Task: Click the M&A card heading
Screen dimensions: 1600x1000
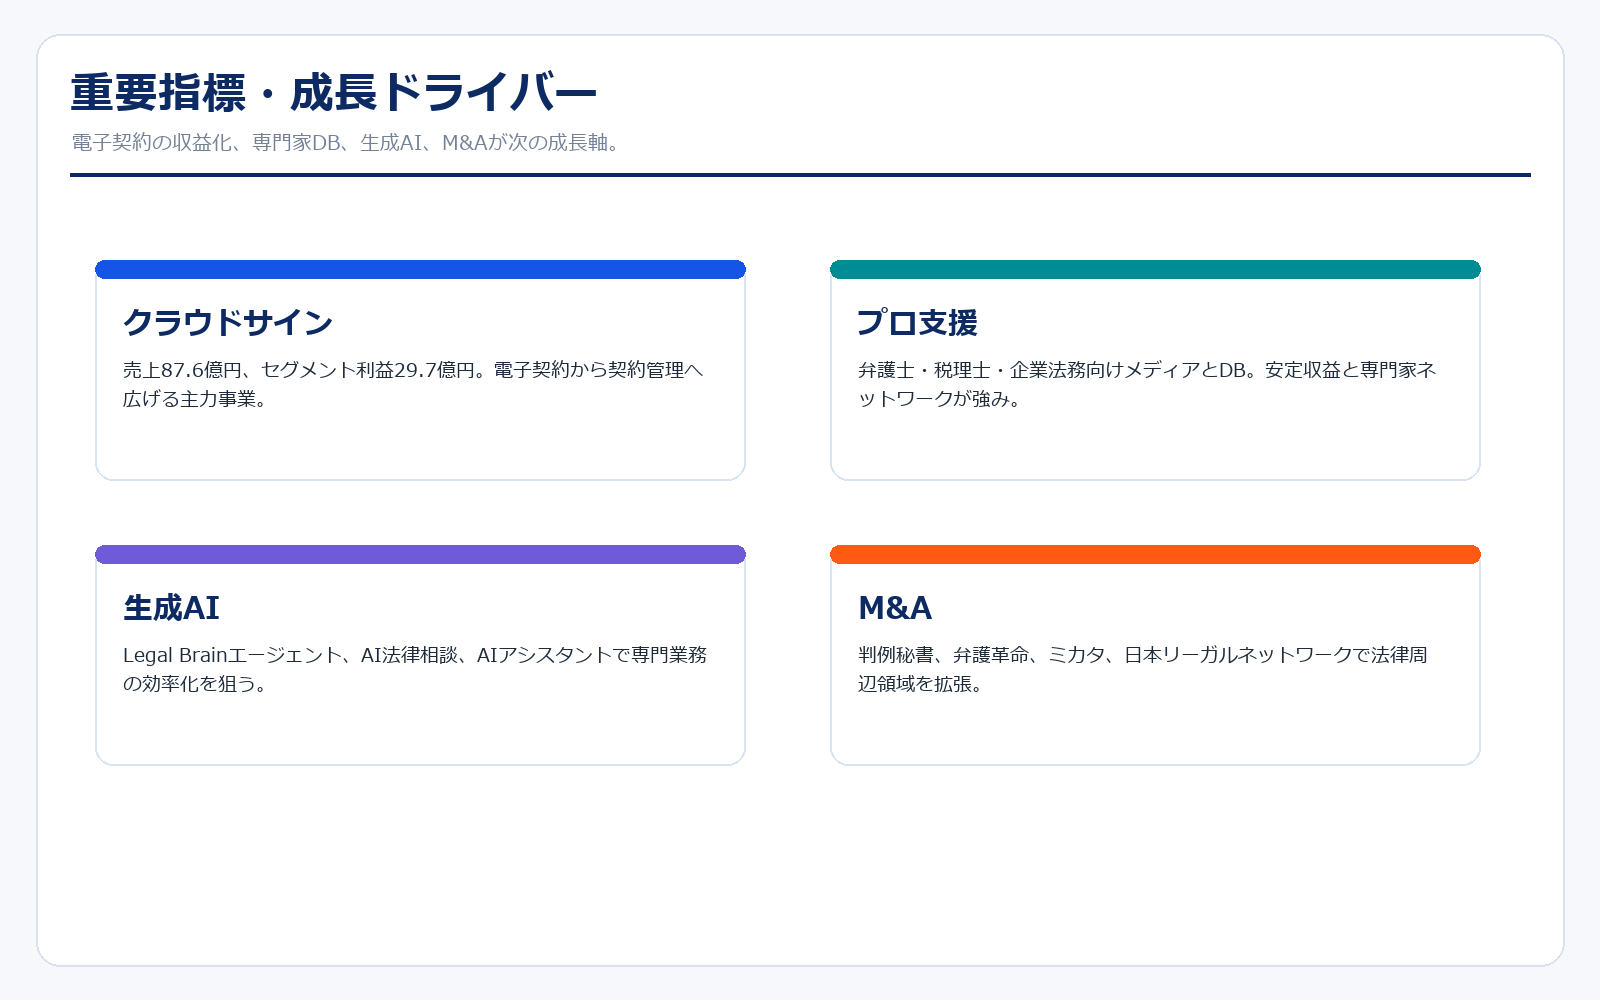Action: (895, 607)
